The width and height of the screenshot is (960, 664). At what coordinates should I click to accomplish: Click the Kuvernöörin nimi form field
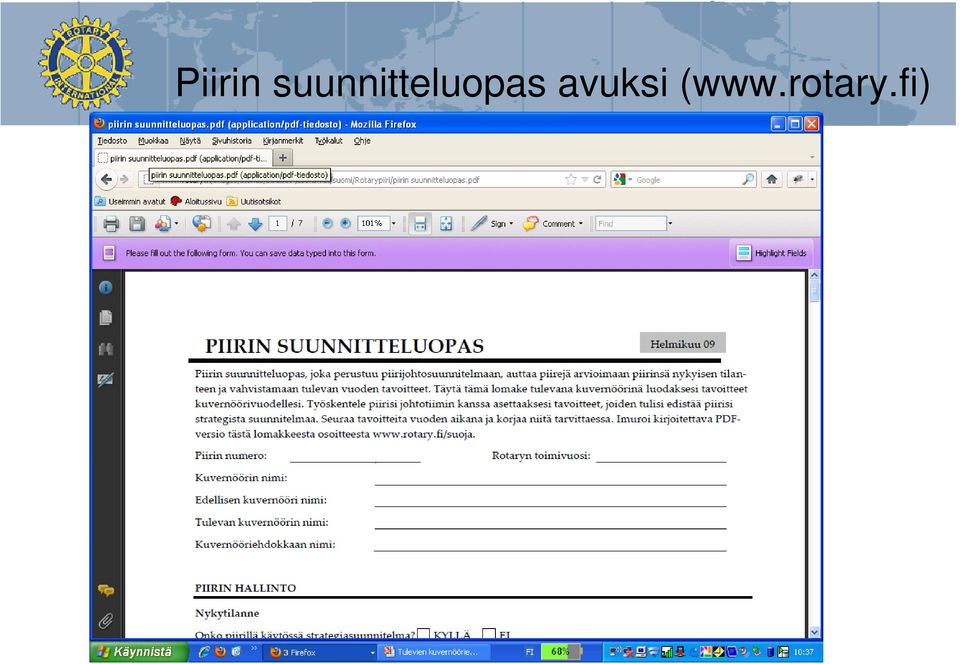pyautogui.click(x=550, y=479)
